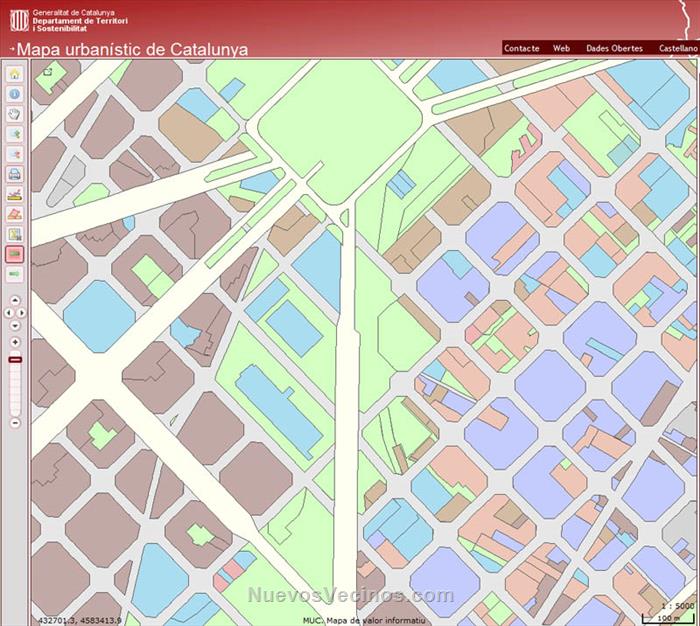Pan the map right with arrow
The height and width of the screenshot is (626, 700).
pyautogui.click(x=23, y=312)
